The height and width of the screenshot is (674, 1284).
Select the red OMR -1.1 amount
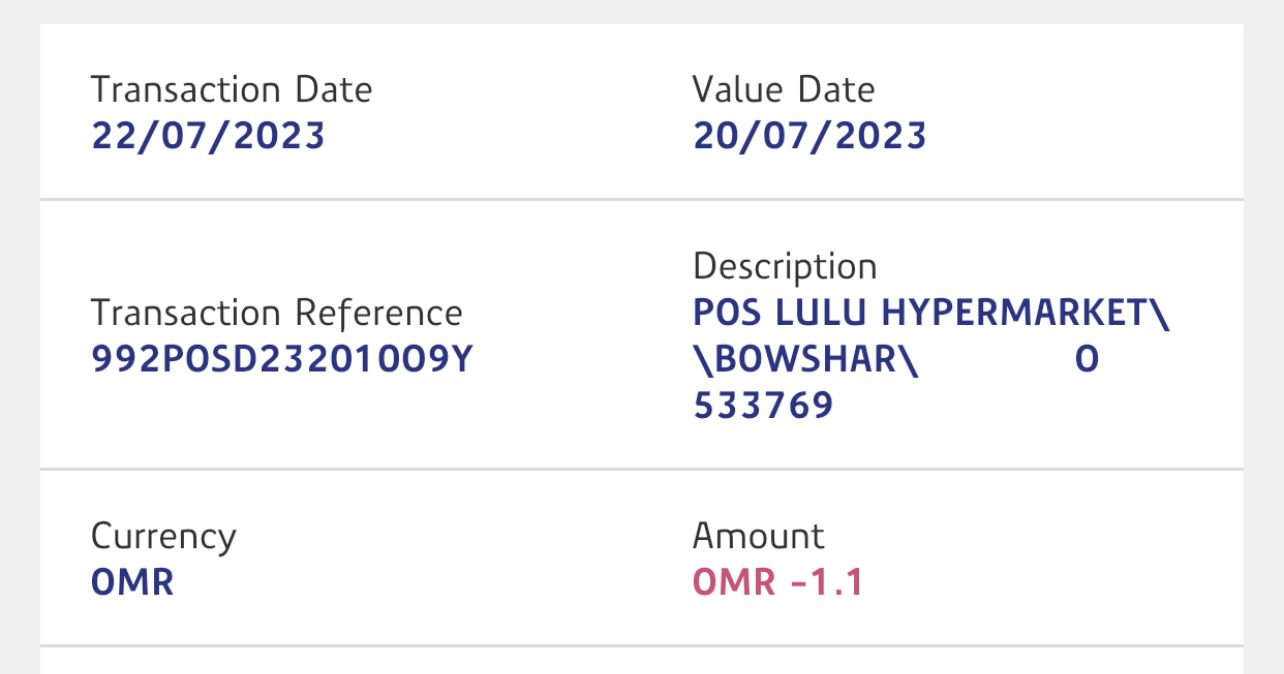(777, 582)
